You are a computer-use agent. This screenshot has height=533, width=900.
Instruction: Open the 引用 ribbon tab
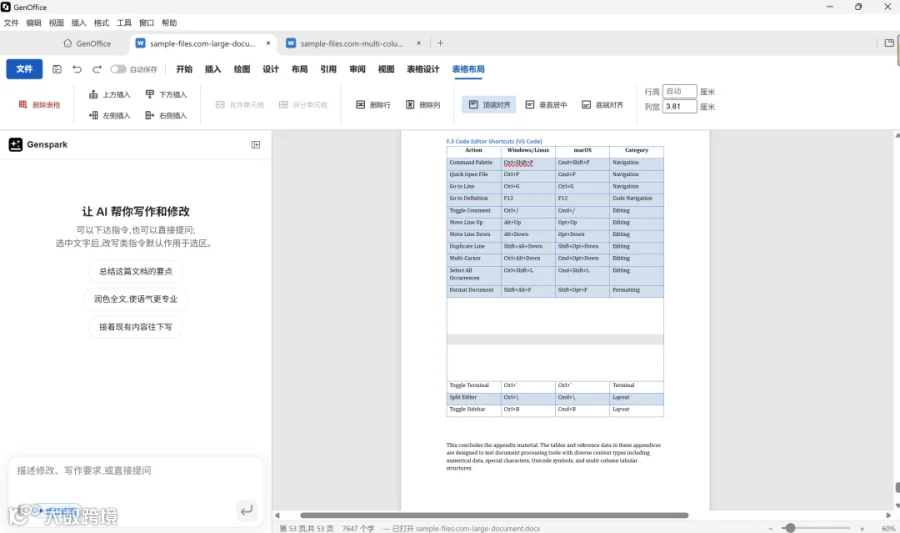coord(328,69)
